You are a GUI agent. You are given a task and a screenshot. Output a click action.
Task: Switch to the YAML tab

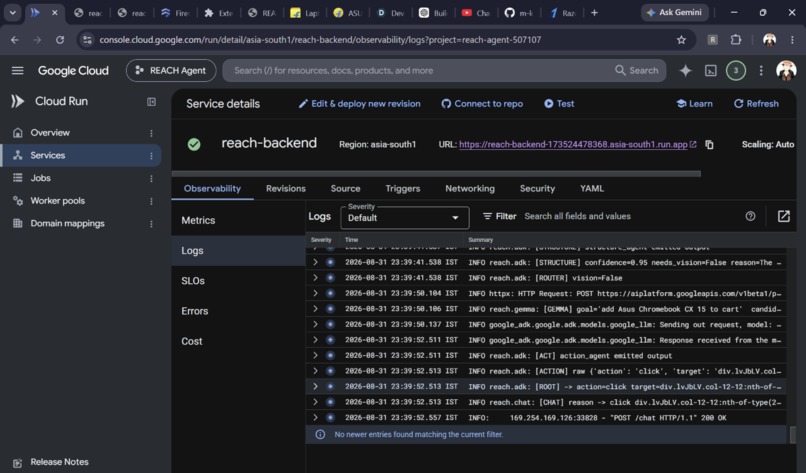[x=592, y=189]
